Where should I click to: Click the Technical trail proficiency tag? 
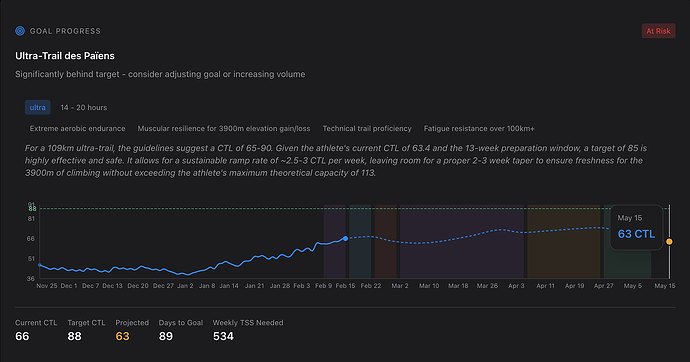coord(367,128)
